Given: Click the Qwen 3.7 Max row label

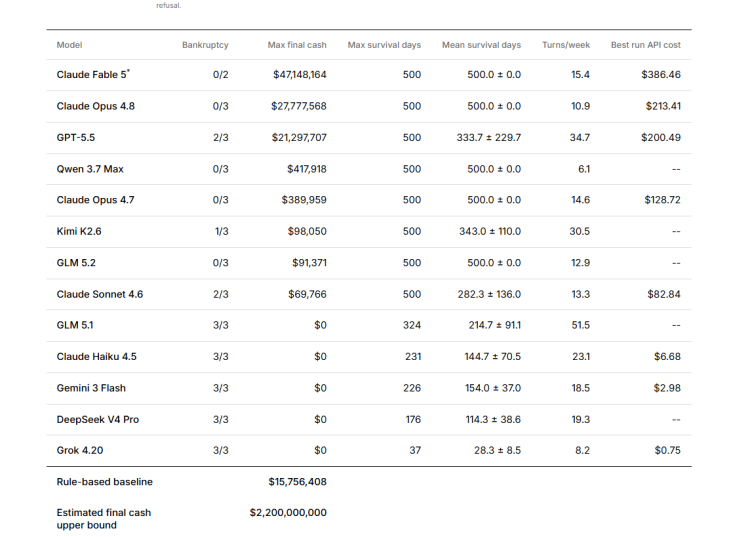Looking at the screenshot, I should 90,169.
